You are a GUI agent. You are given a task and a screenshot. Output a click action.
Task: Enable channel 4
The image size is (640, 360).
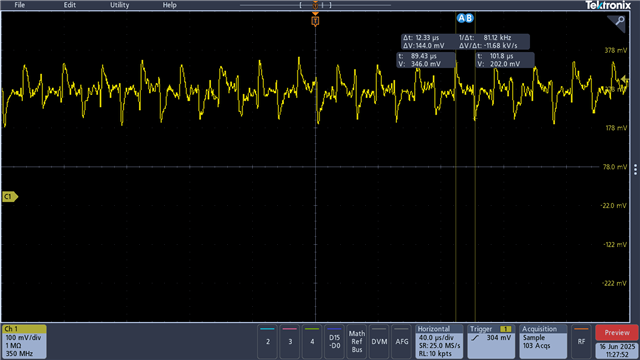coord(312,341)
